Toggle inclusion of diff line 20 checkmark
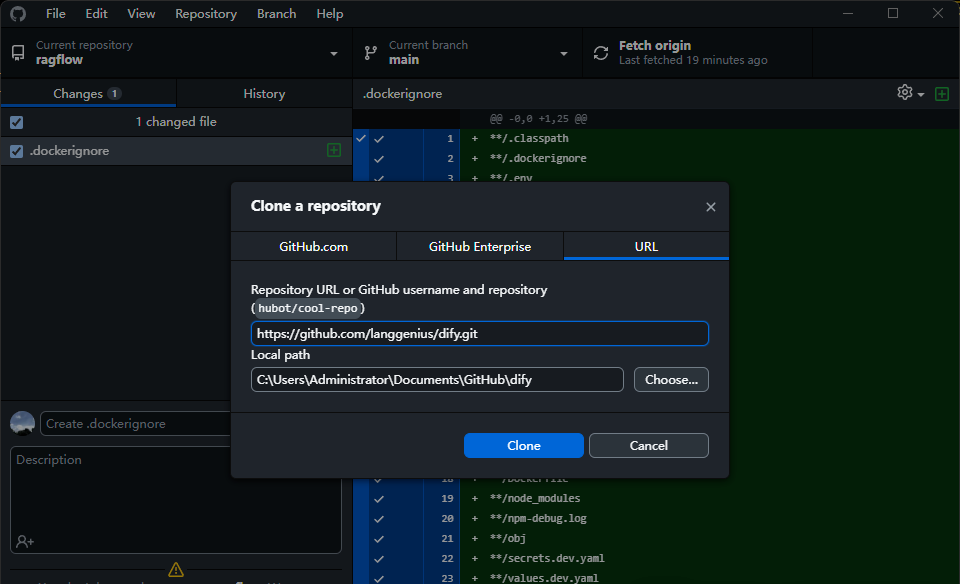960x584 pixels. pos(379,519)
